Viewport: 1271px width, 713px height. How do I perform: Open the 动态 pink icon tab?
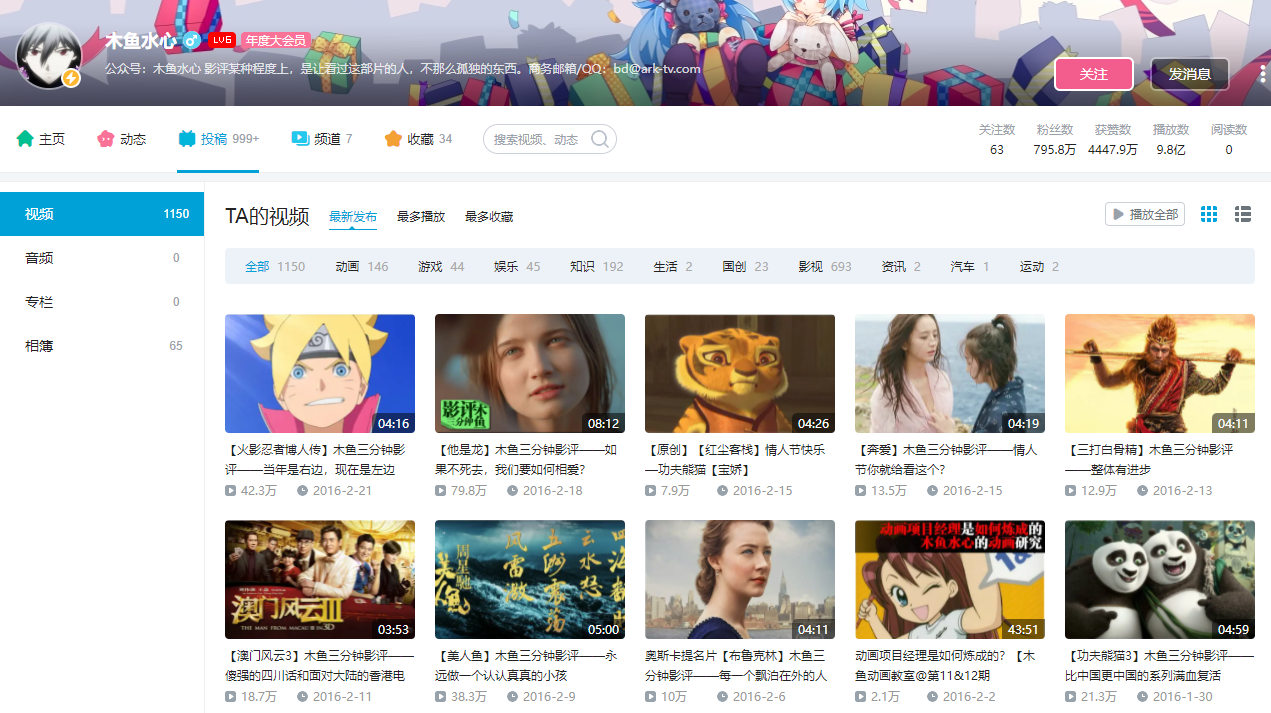(x=105, y=139)
